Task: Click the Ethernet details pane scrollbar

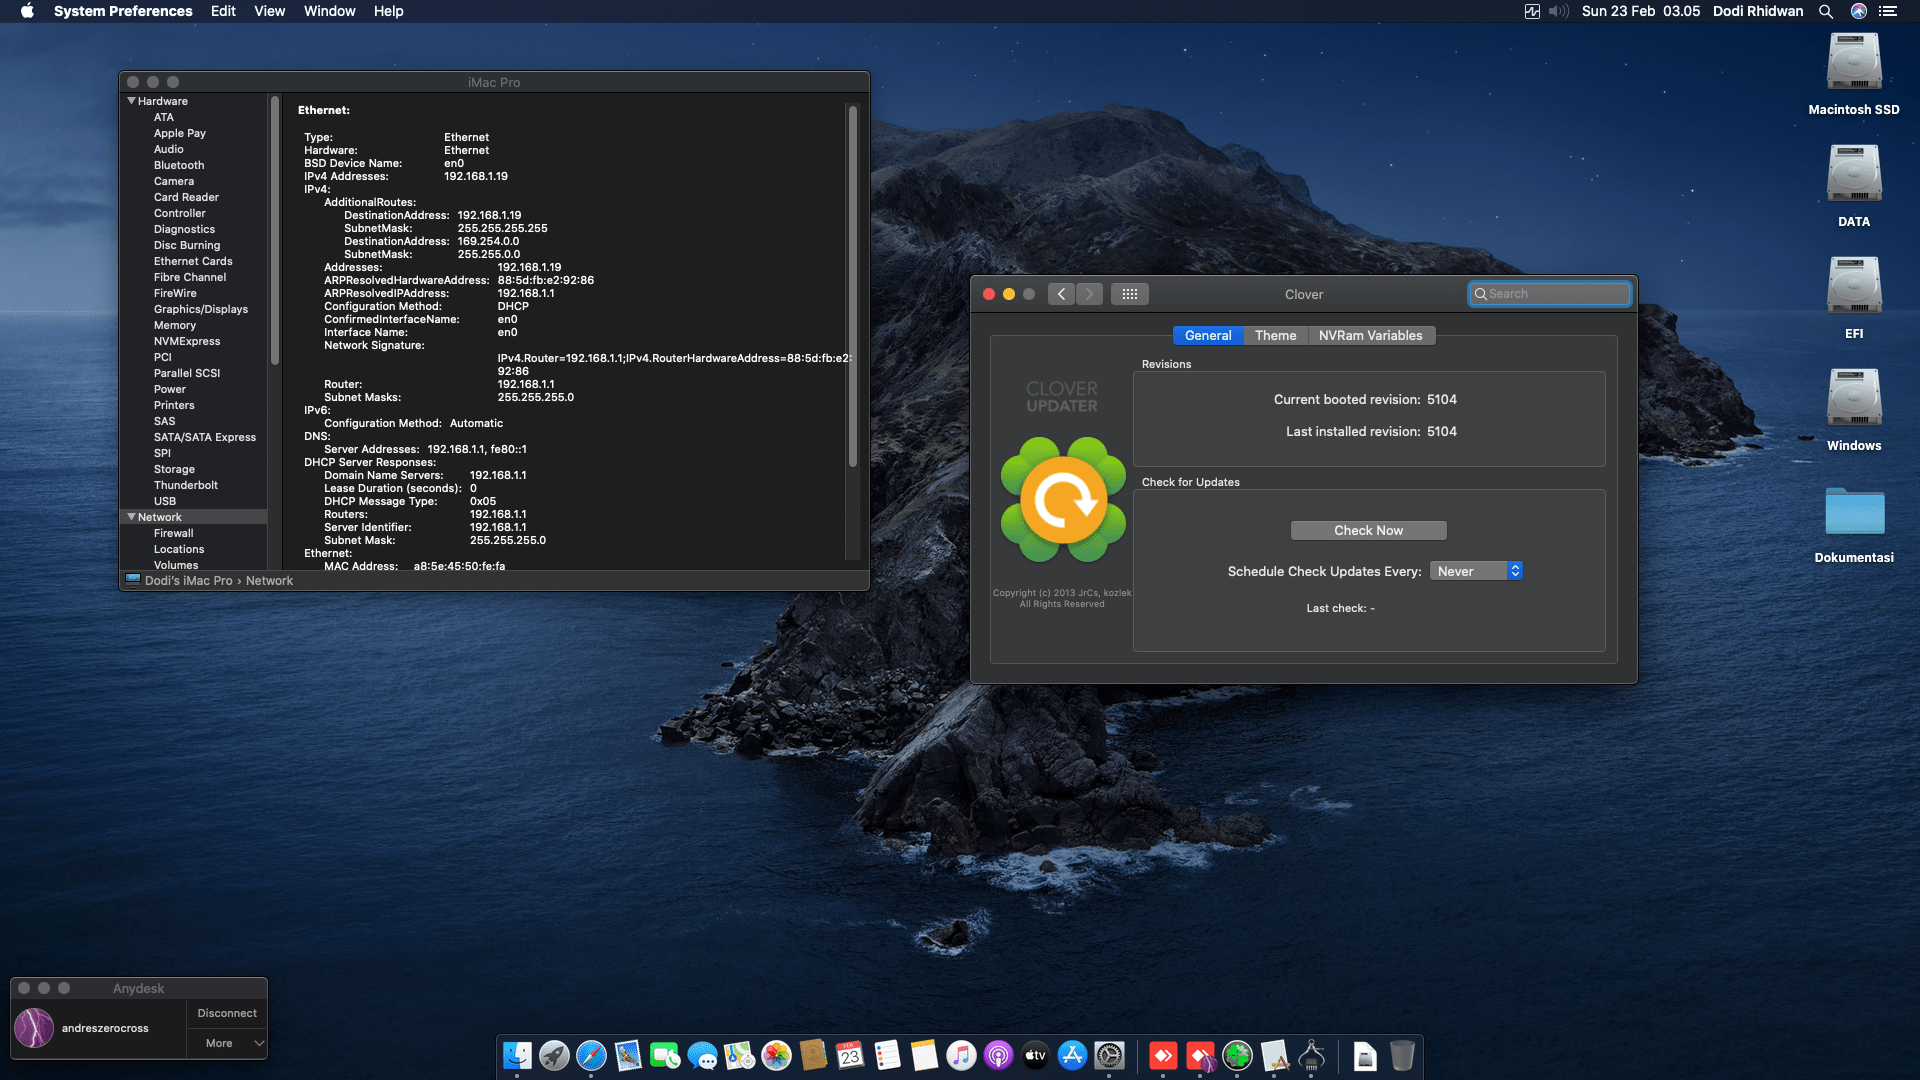Action: click(x=852, y=286)
